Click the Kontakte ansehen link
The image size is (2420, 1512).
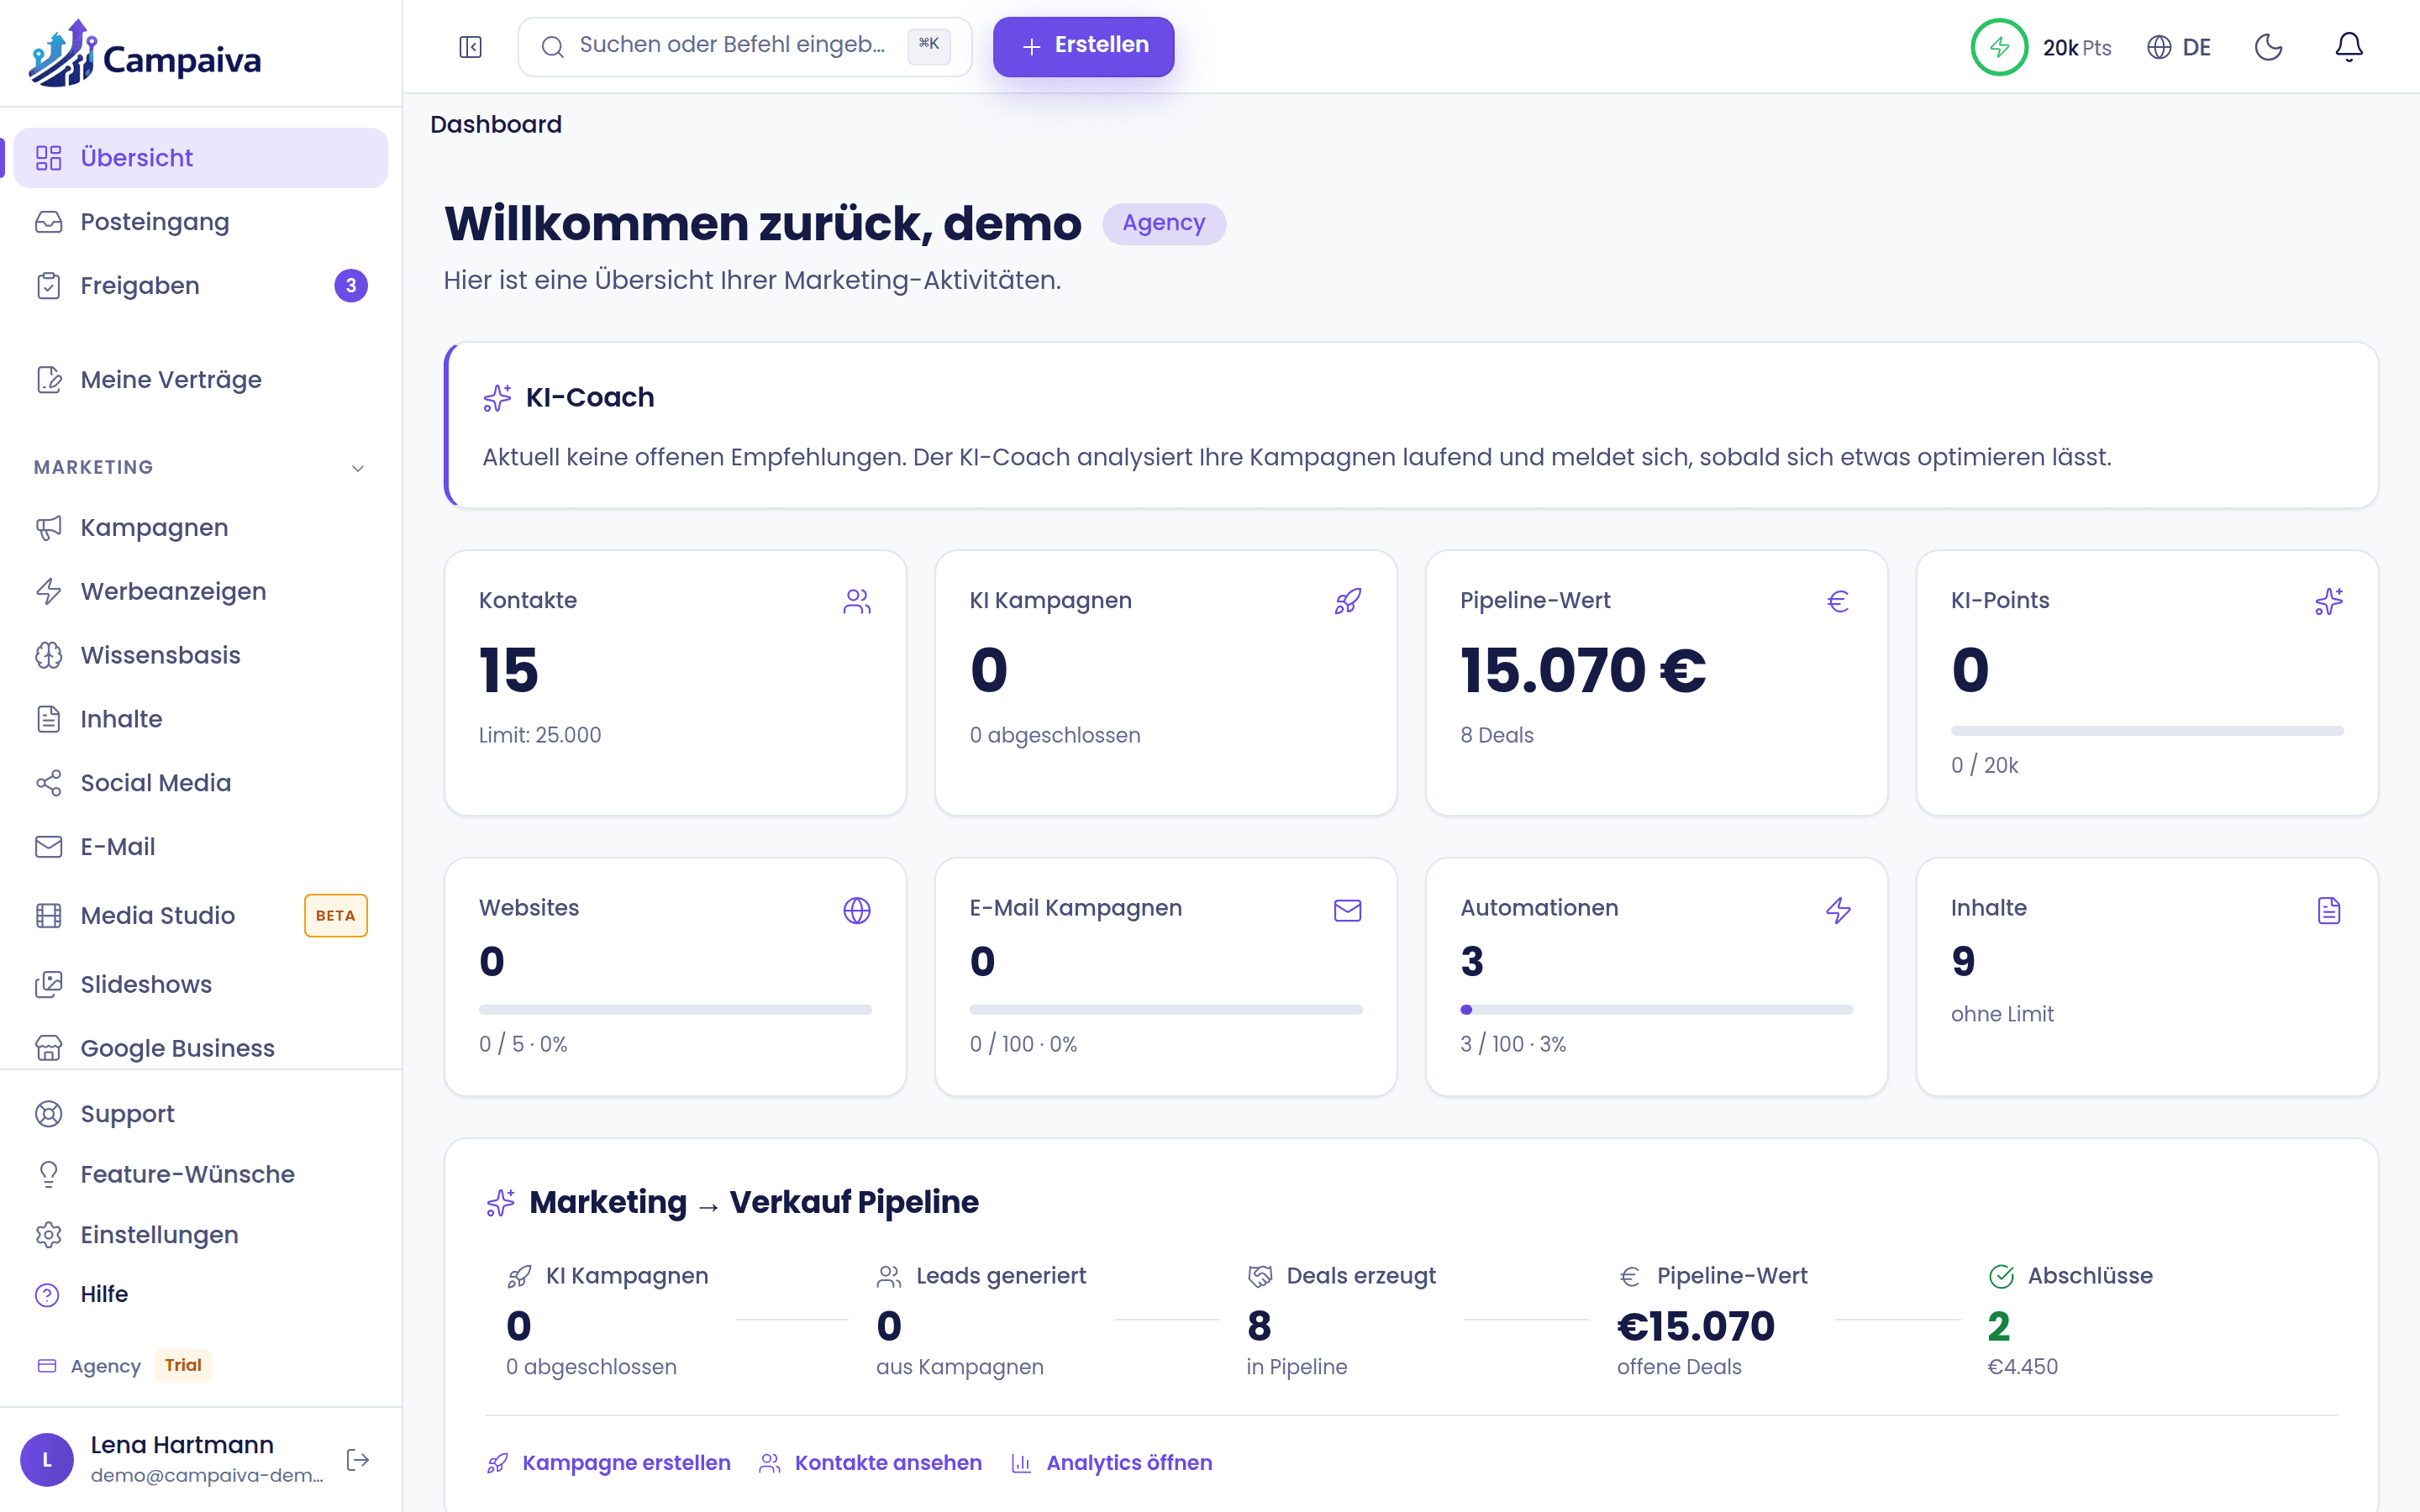click(871, 1463)
